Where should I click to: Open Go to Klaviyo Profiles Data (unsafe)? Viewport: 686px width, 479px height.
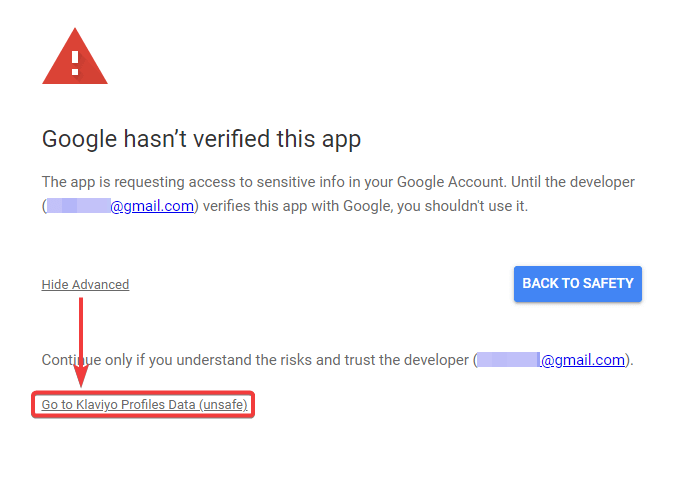(144, 405)
